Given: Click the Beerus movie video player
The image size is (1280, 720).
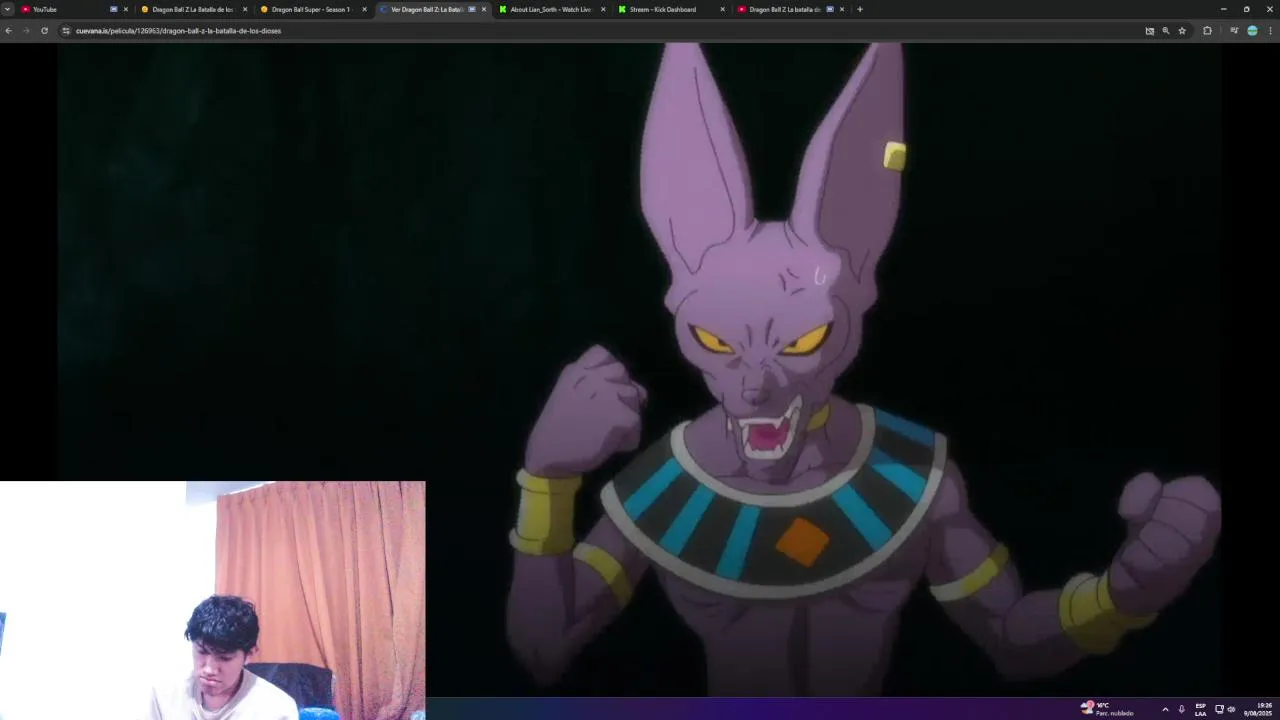Looking at the screenshot, I should pos(640,370).
